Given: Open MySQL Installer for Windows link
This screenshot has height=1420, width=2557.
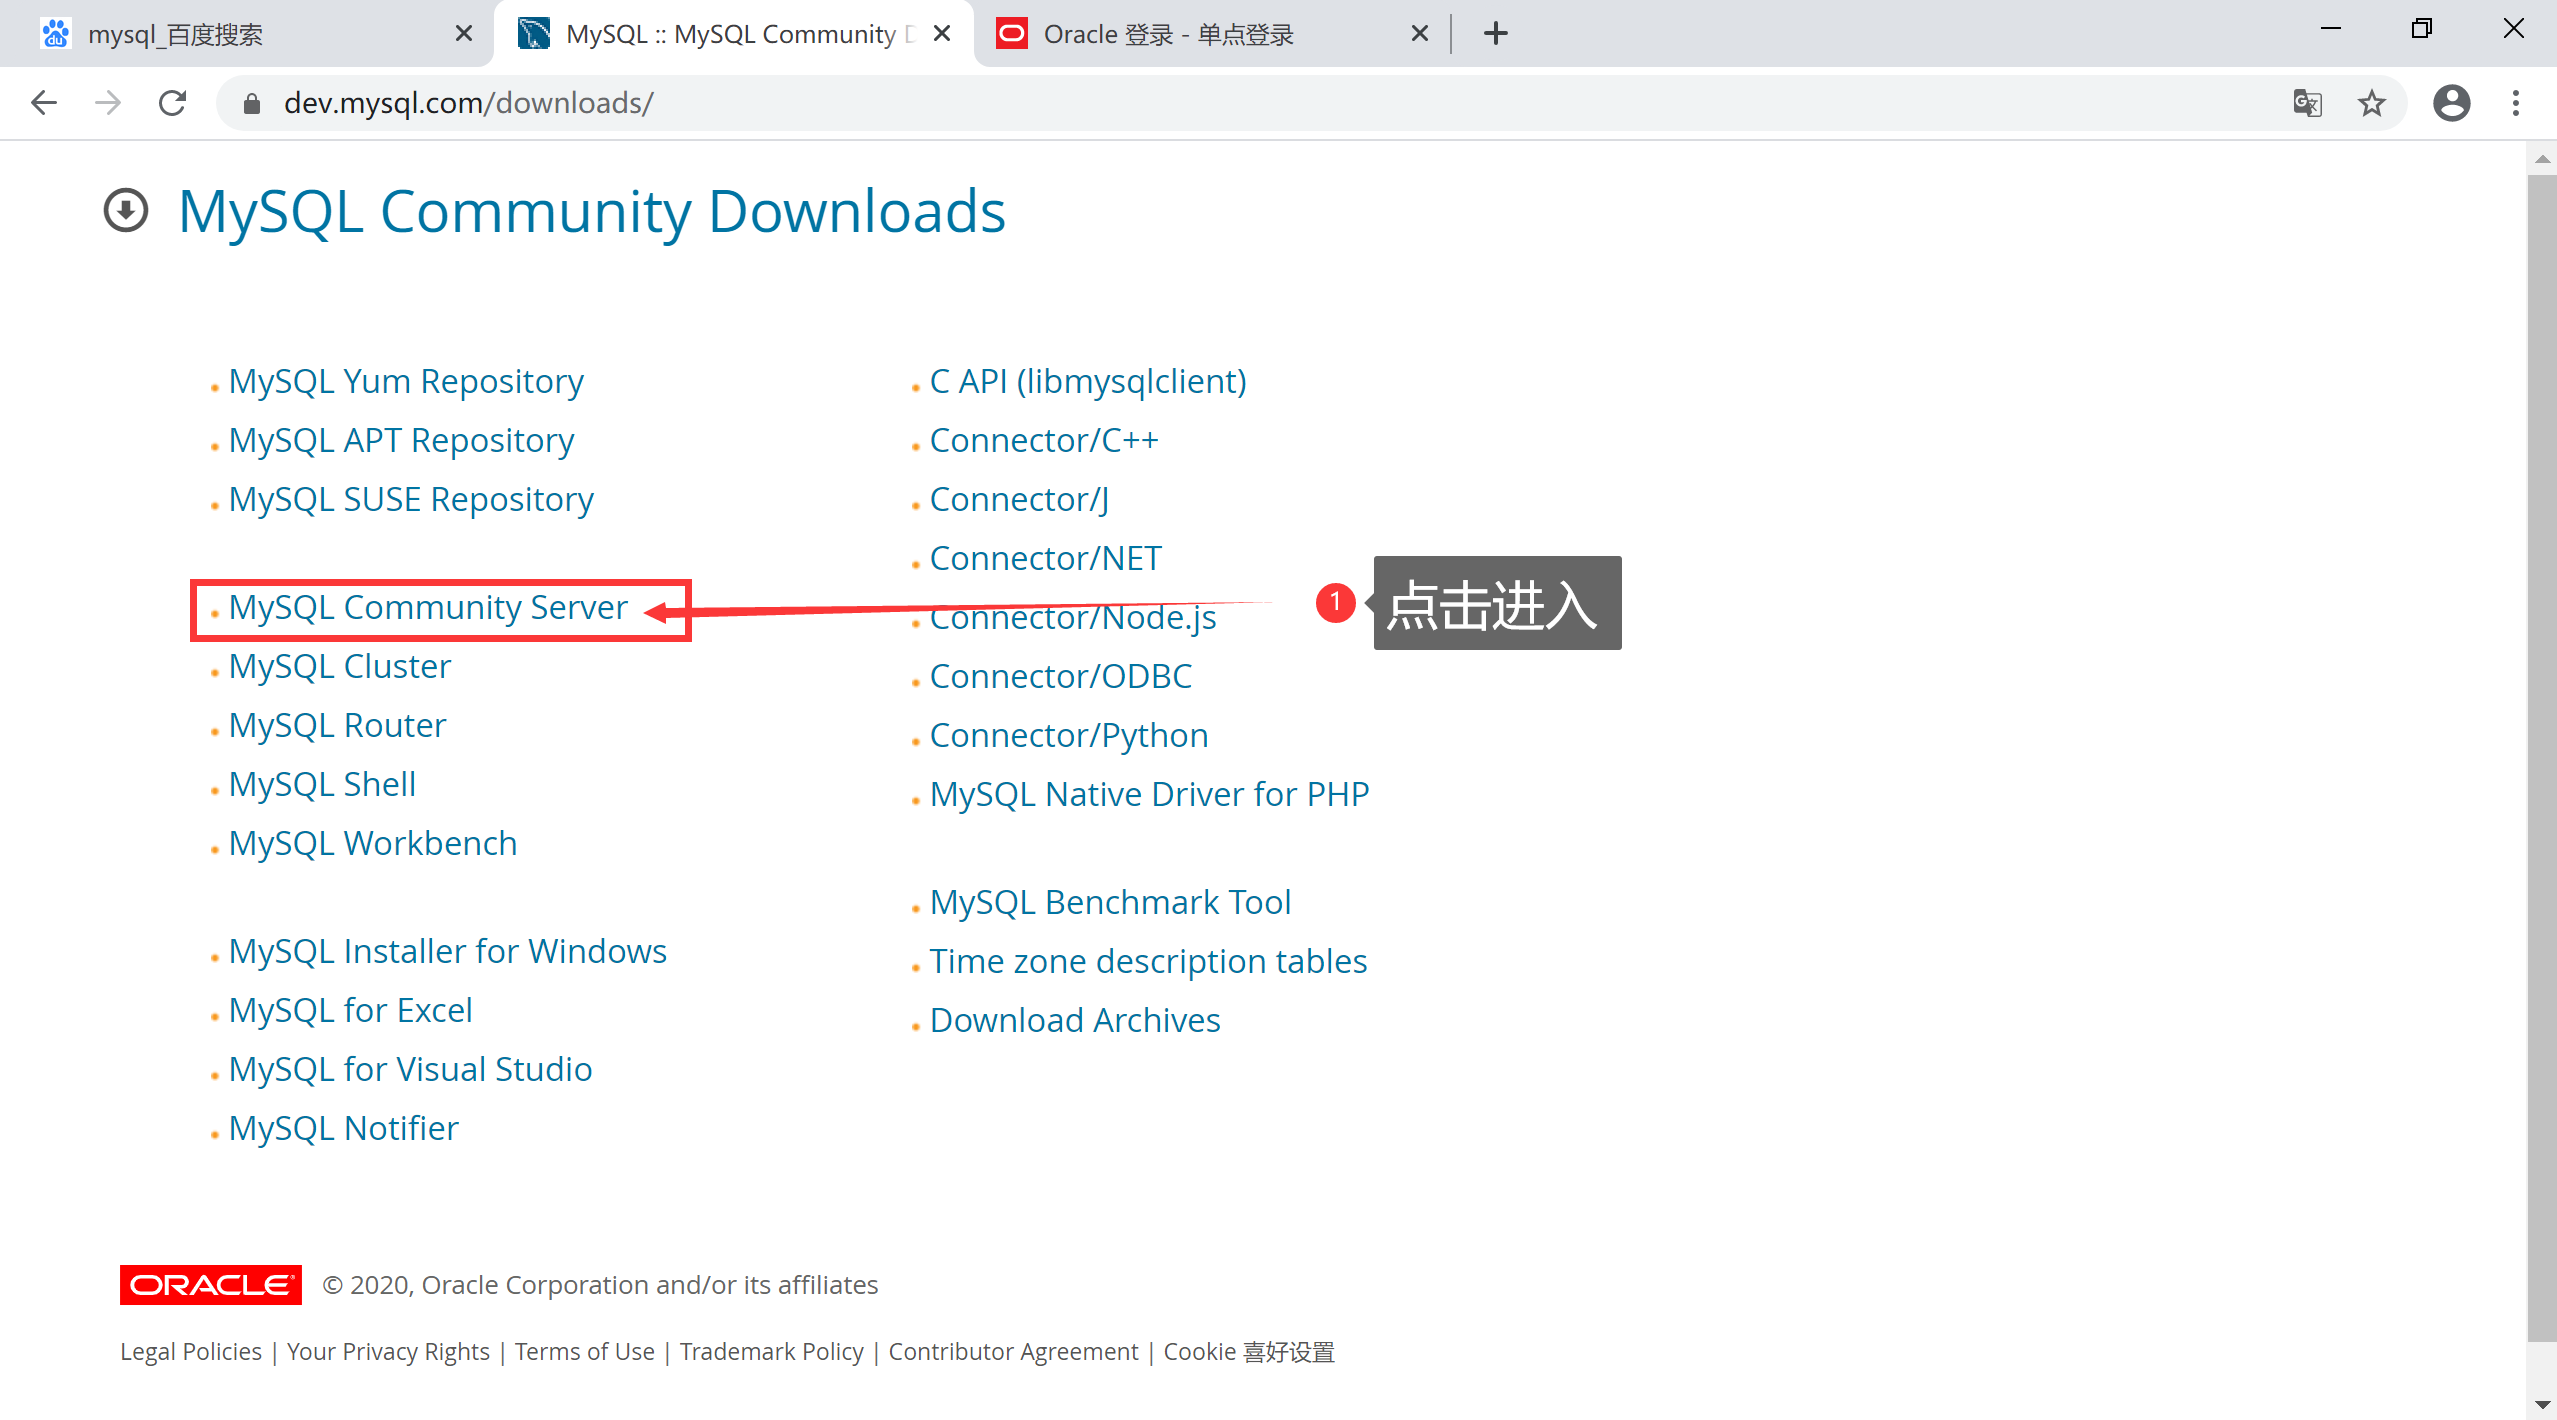Looking at the screenshot, I should [x=447, y=952].
